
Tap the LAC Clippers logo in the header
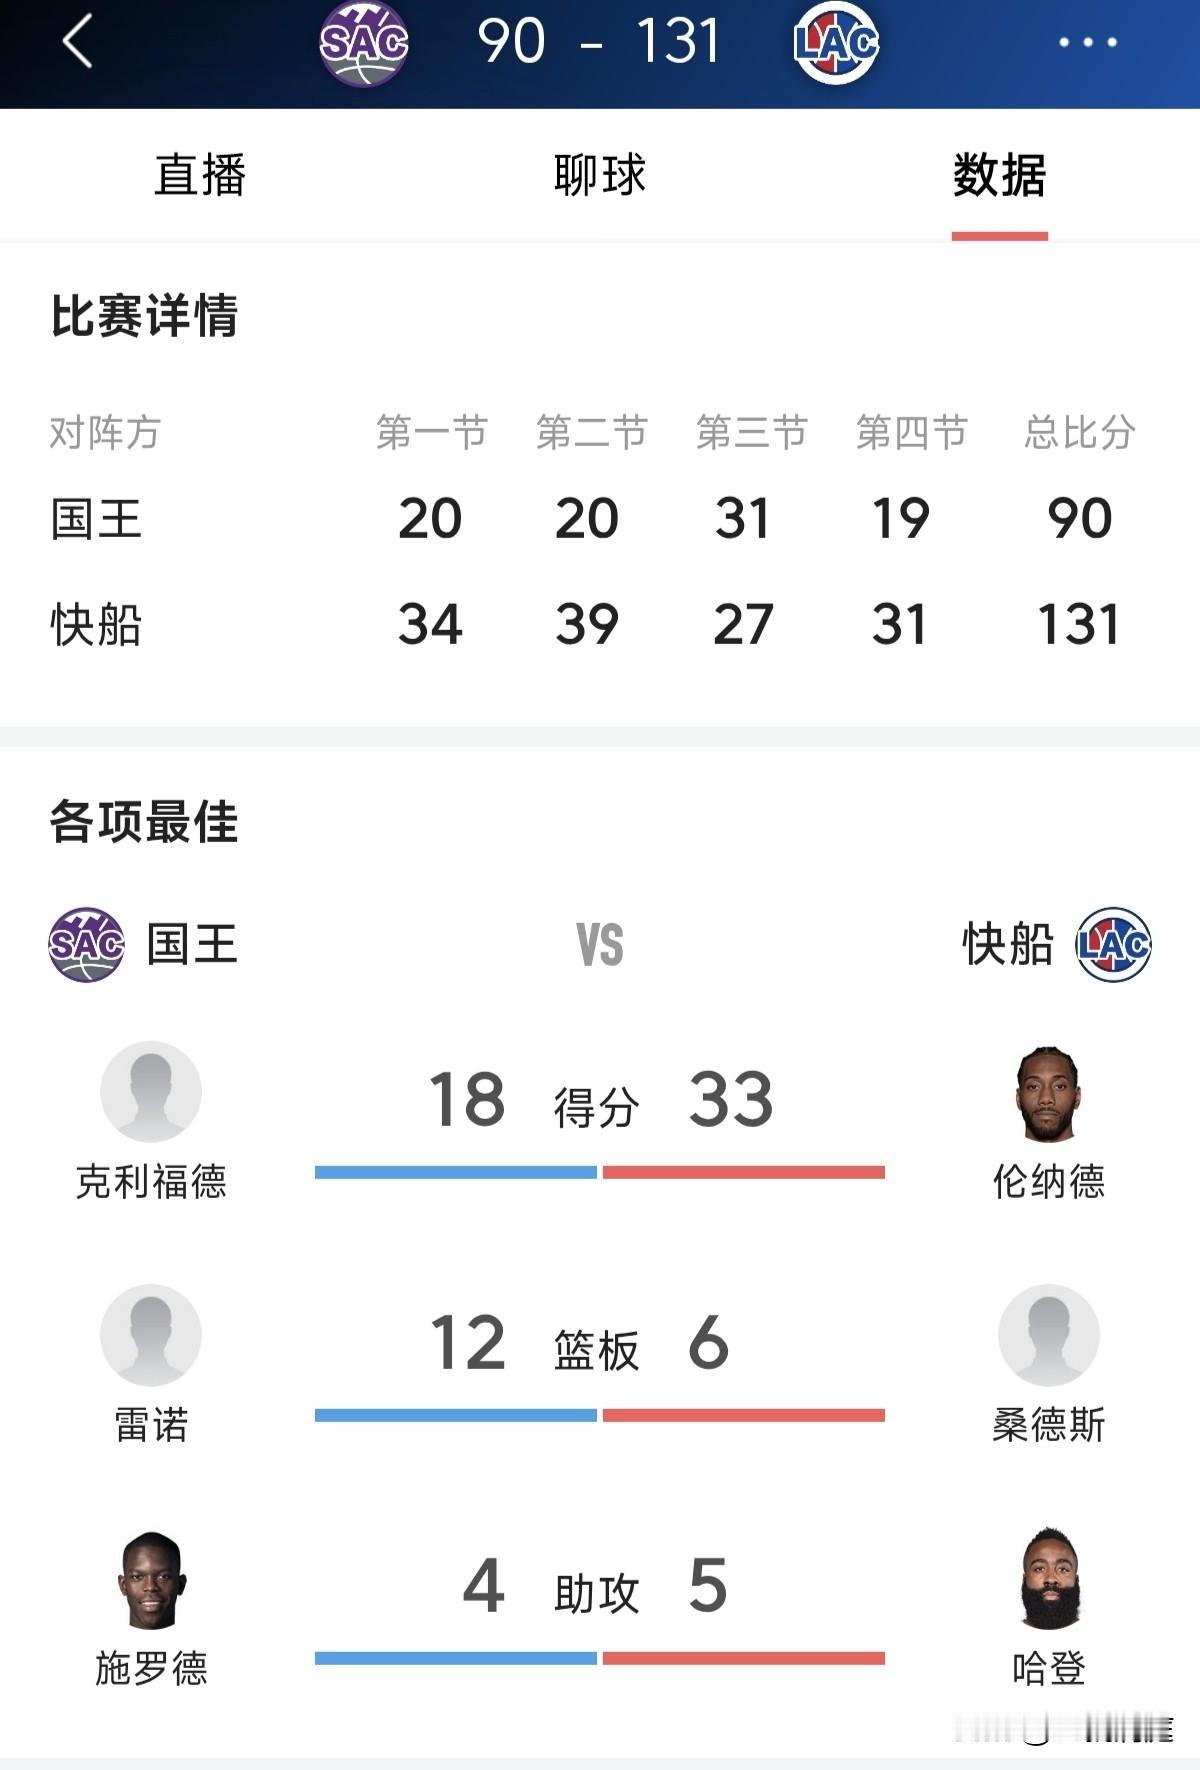tap(838, 42)
